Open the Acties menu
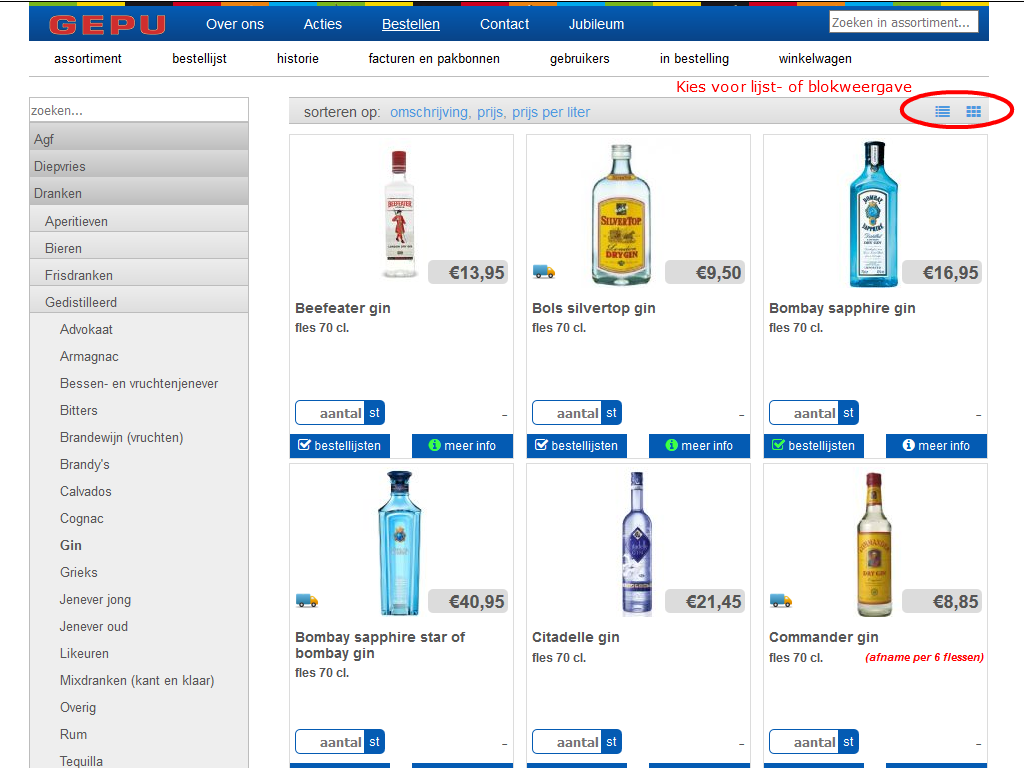This screenshot has width=1024, height=768. tap(323, 24)
